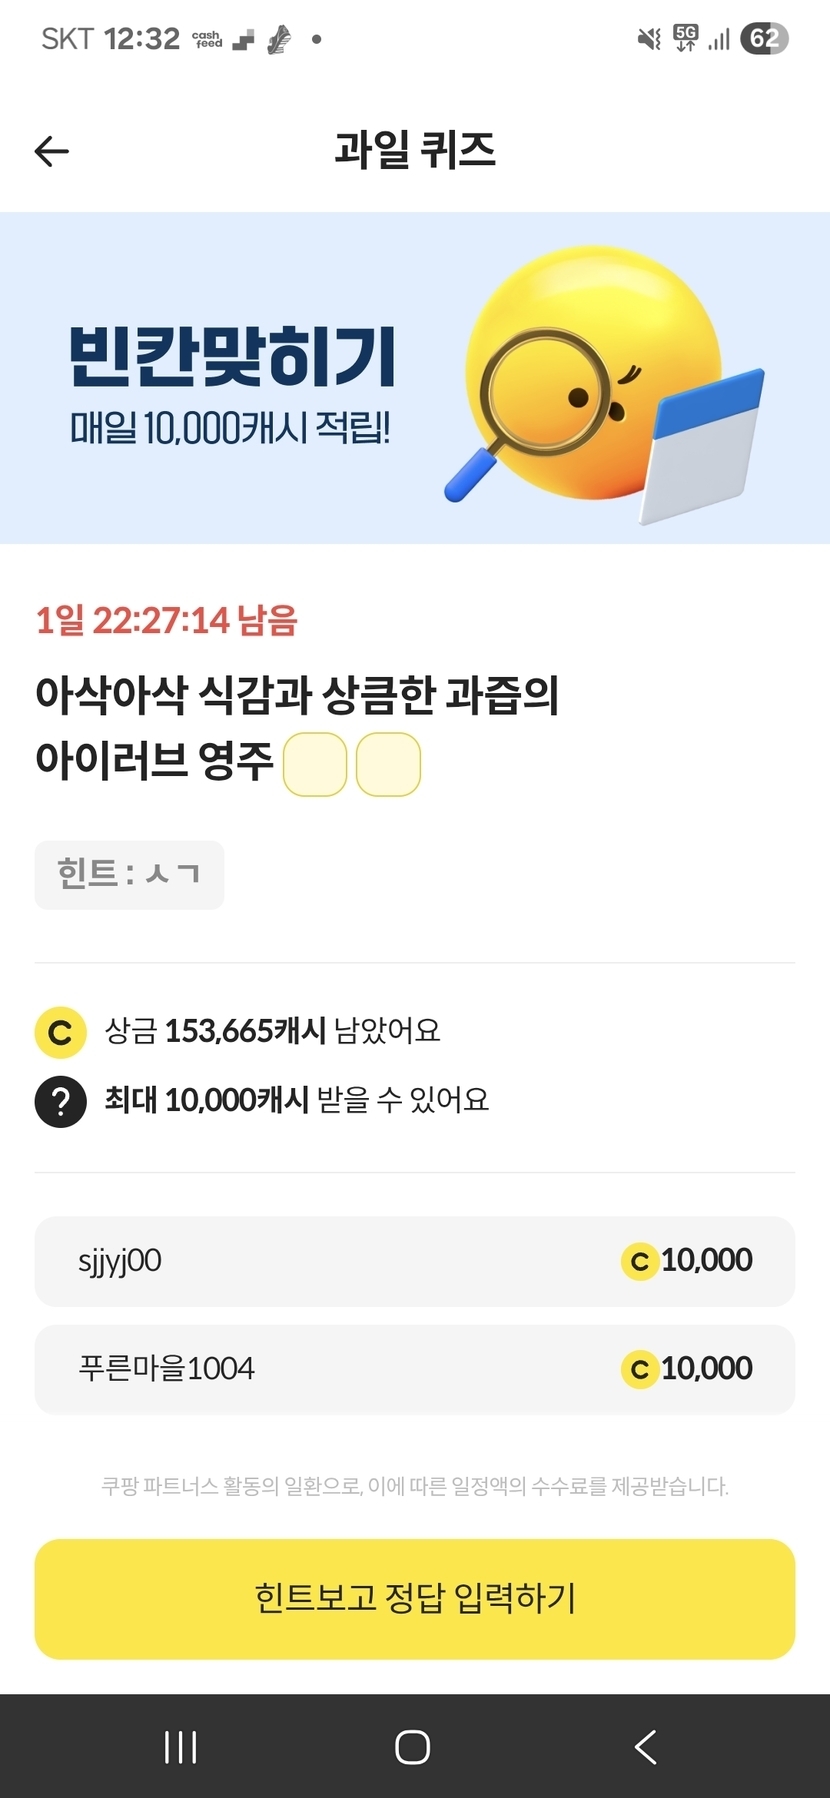Tap the yellow cash coin icon beside 상금

coord(60,1032)
